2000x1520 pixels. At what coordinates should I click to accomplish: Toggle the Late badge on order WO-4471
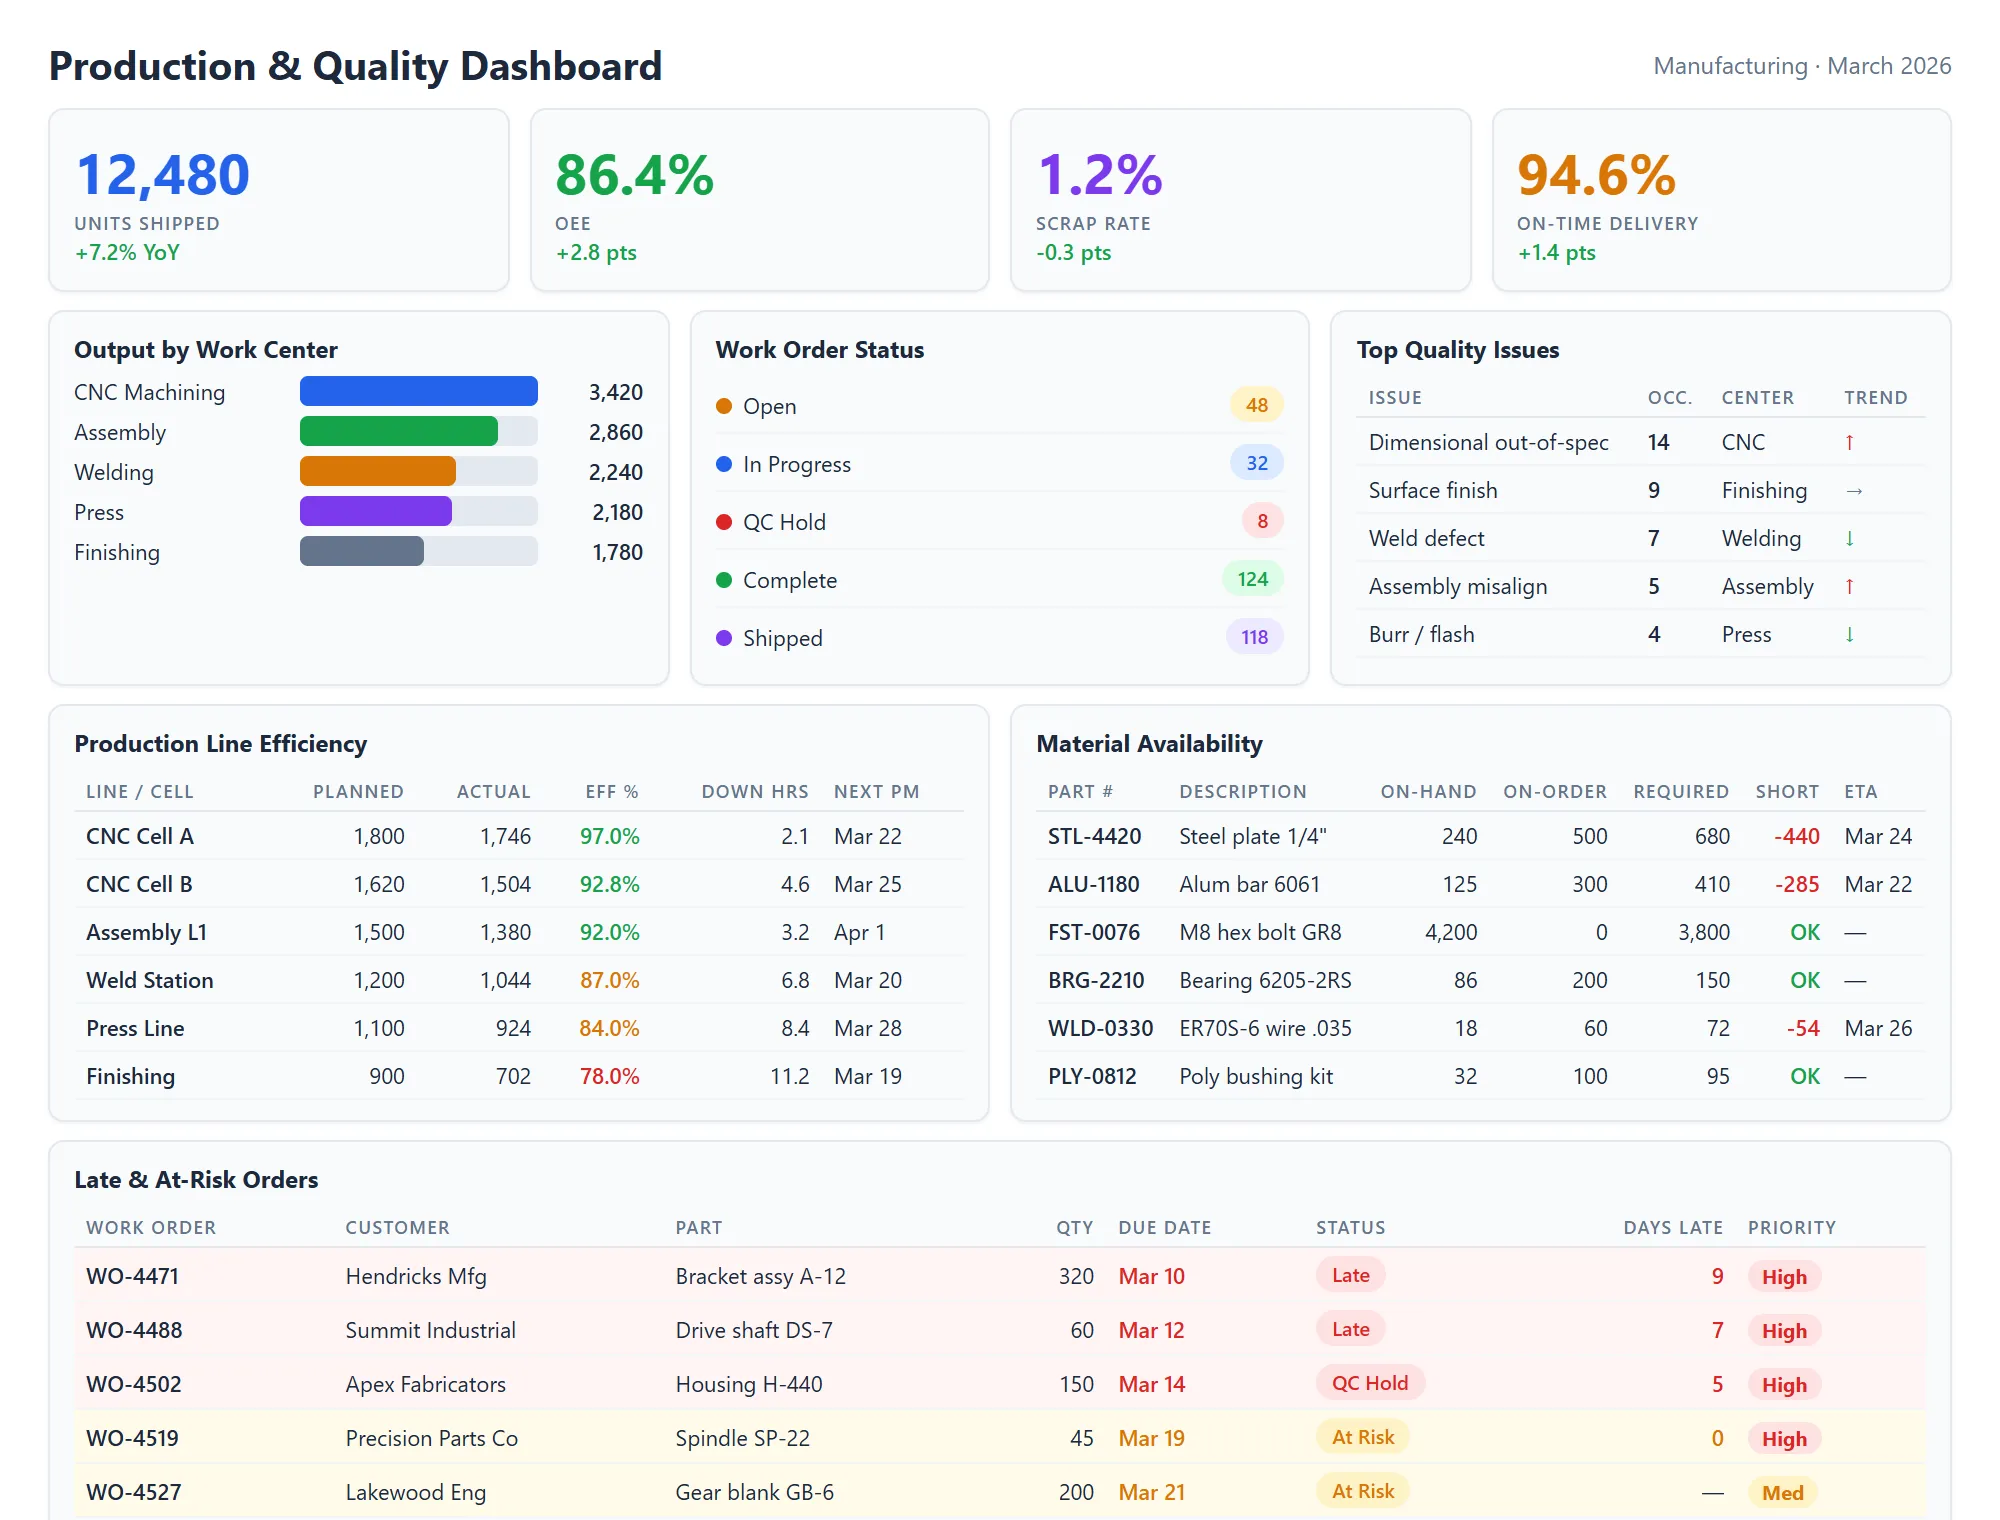pyautogui.click(x=1349, y=1275)
